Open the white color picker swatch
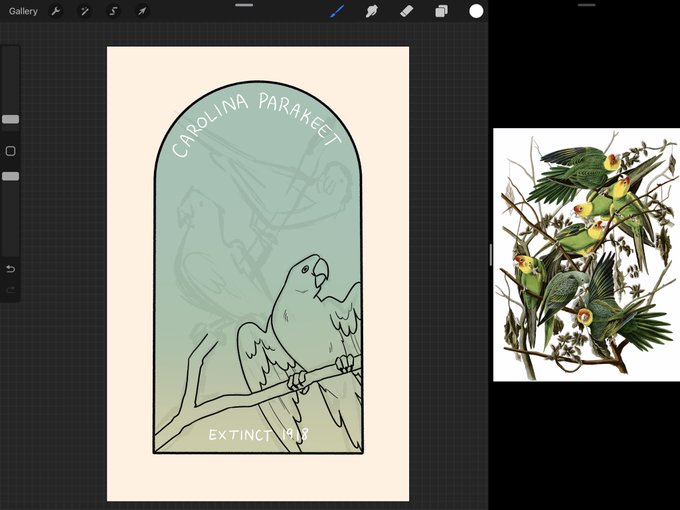 pyautogui.click(x=476, y=11)
